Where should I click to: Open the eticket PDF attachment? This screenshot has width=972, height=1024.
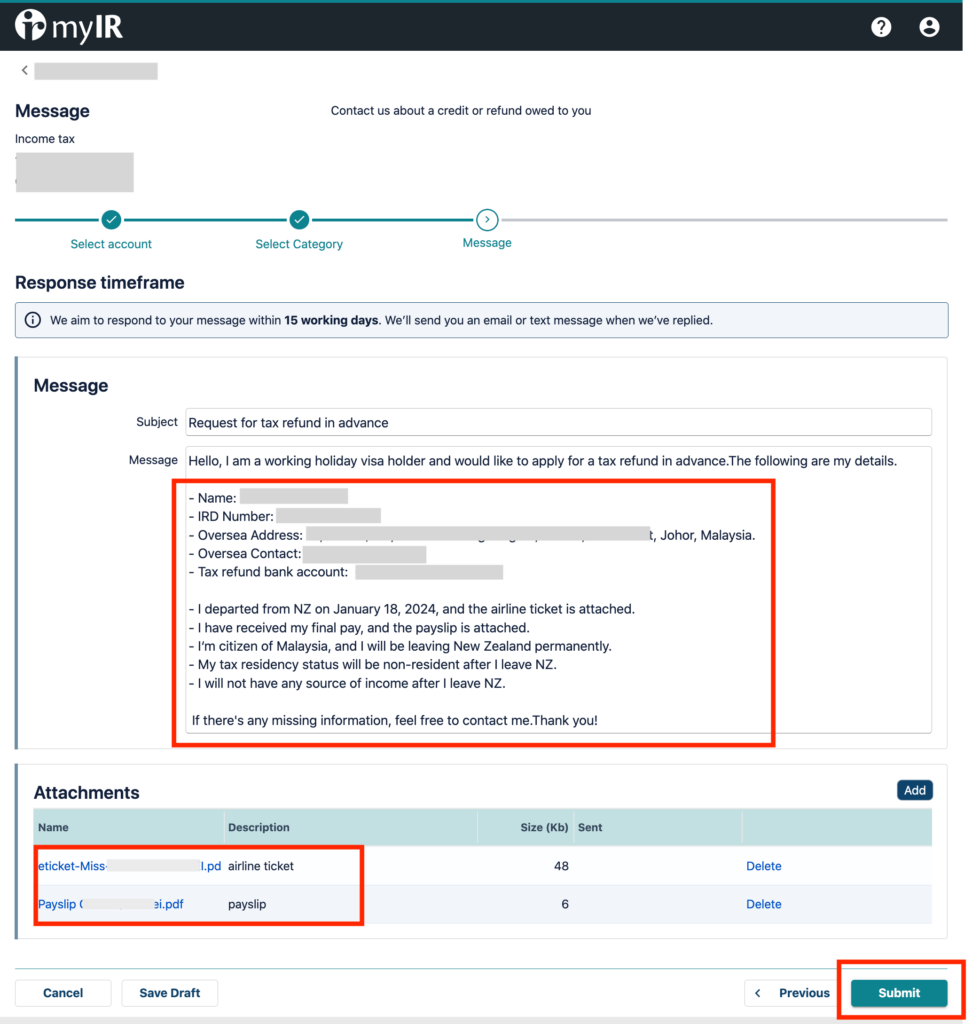(x=129, y=866)
